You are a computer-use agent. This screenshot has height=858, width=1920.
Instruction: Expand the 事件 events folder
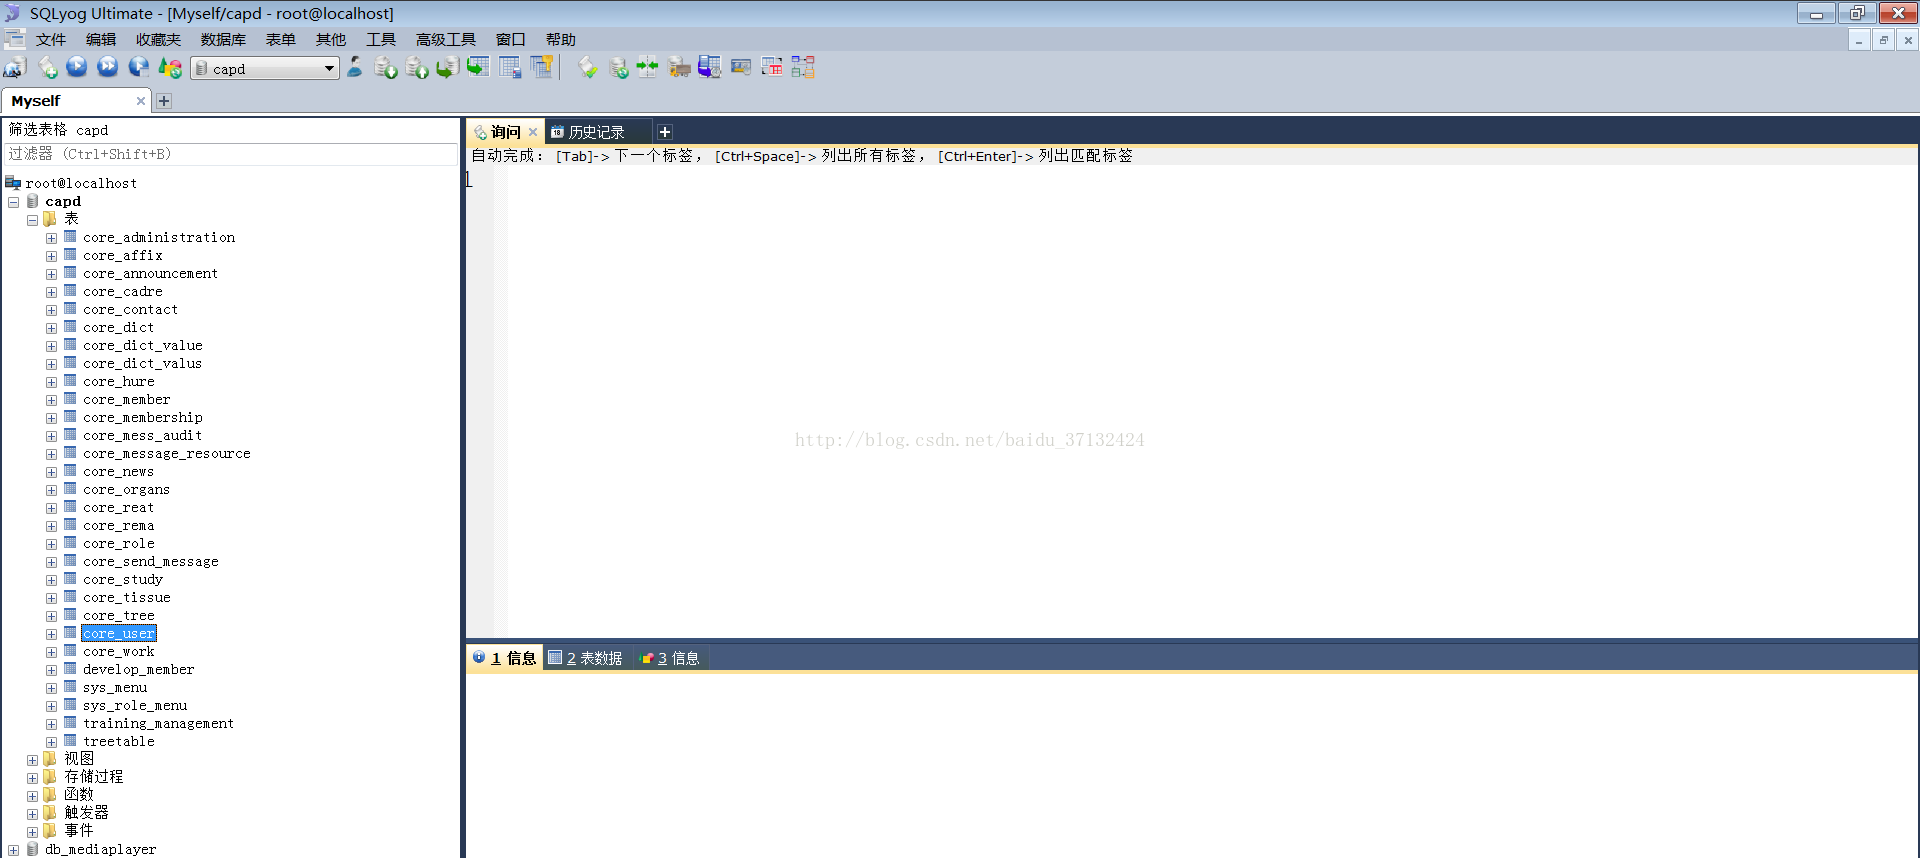(x=33, y=832)
